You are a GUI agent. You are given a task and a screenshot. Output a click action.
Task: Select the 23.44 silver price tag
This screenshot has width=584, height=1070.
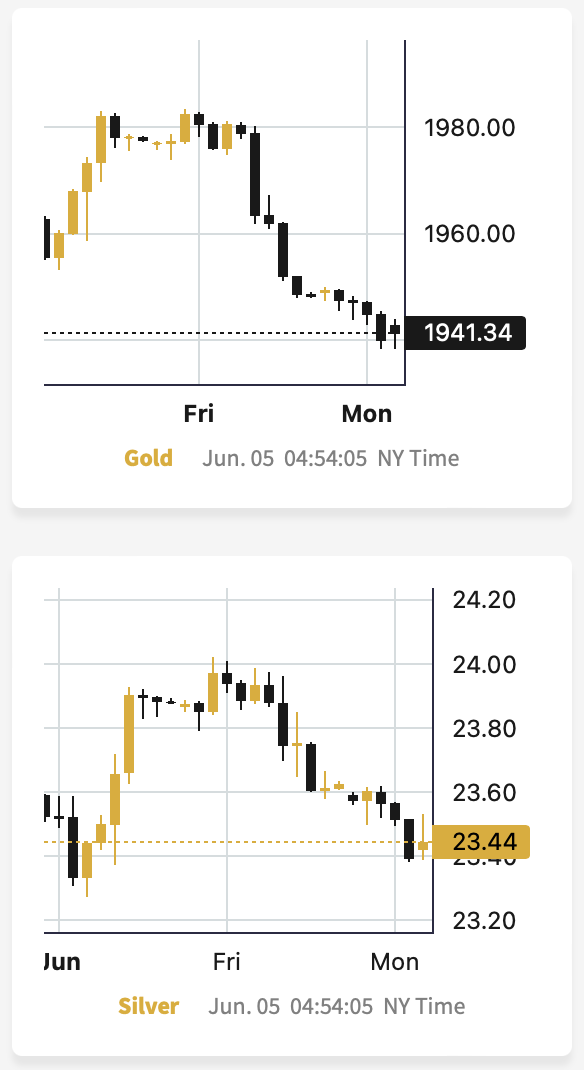coord(481,841)
